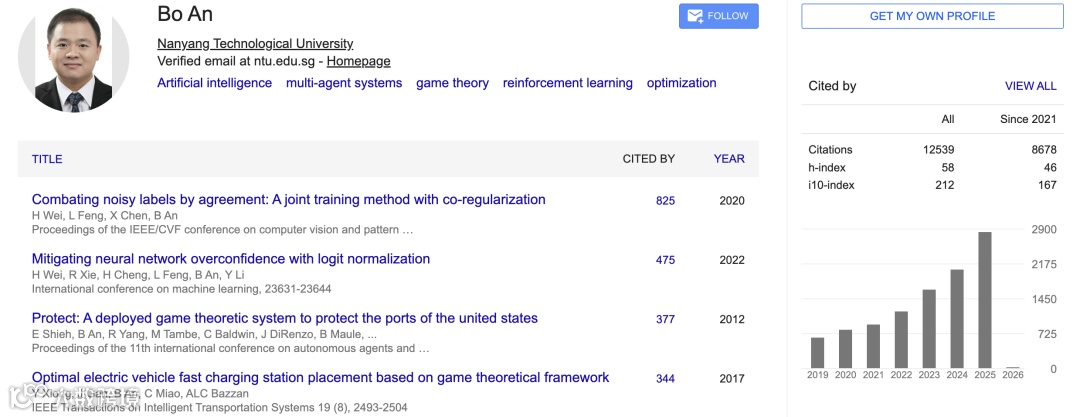The height and width of the screenshot is (417, 1080).
Task: Select the game theory interest tag
Action: pos(452,84)
